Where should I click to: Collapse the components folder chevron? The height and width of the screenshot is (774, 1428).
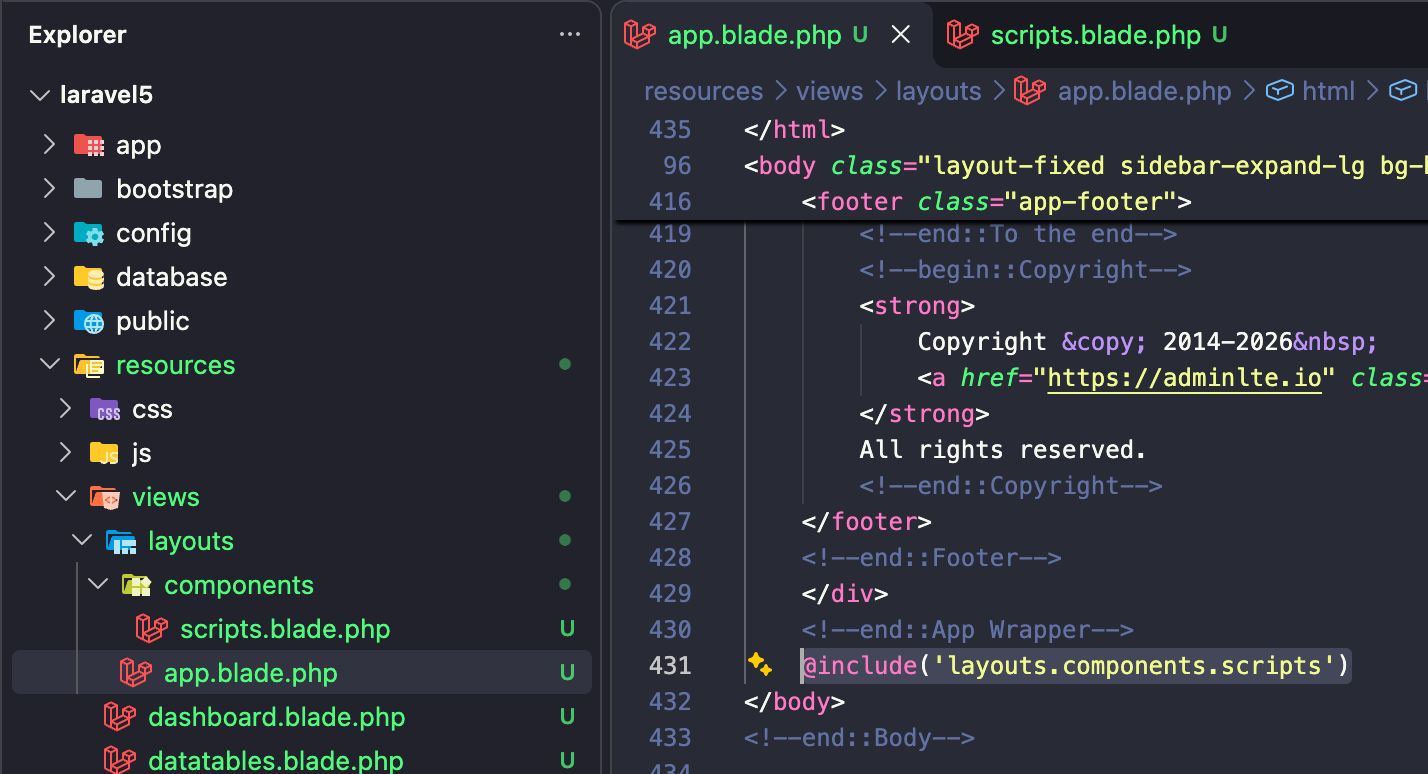(97, 585)
